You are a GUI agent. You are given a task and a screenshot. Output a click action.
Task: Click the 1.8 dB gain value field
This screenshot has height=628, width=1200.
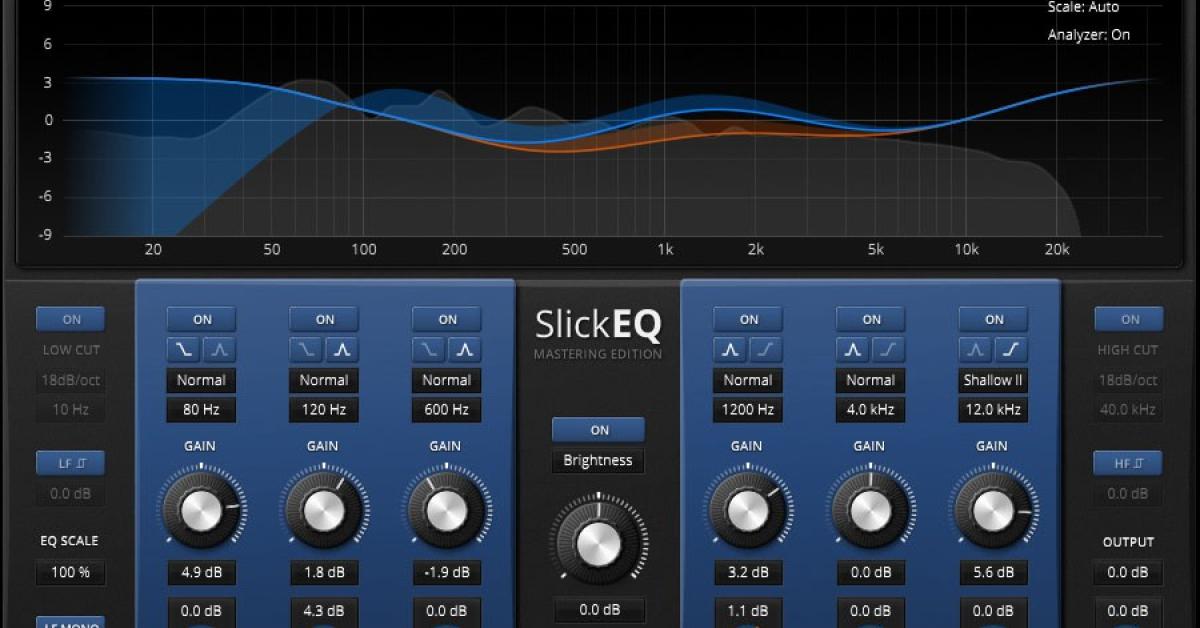click(325, 573)
